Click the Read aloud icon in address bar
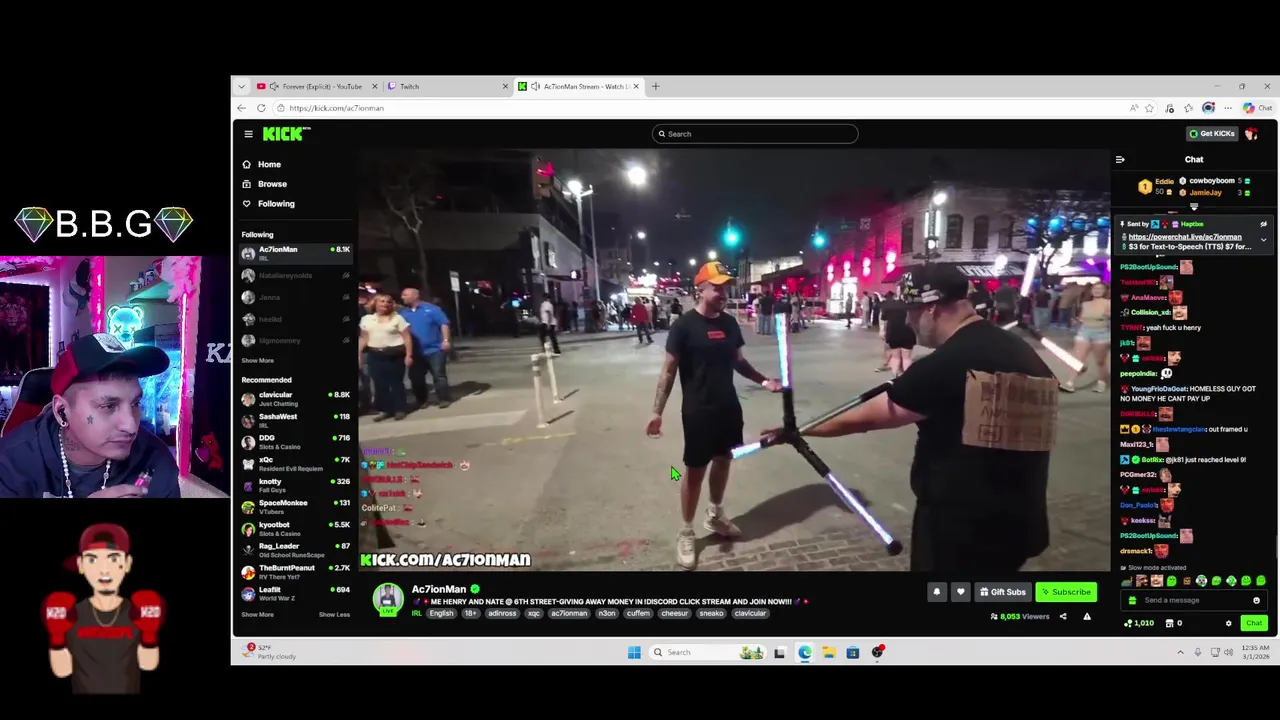This screenshot has width=1280, height=720. pyautogui.click(x=1134, y=108)
